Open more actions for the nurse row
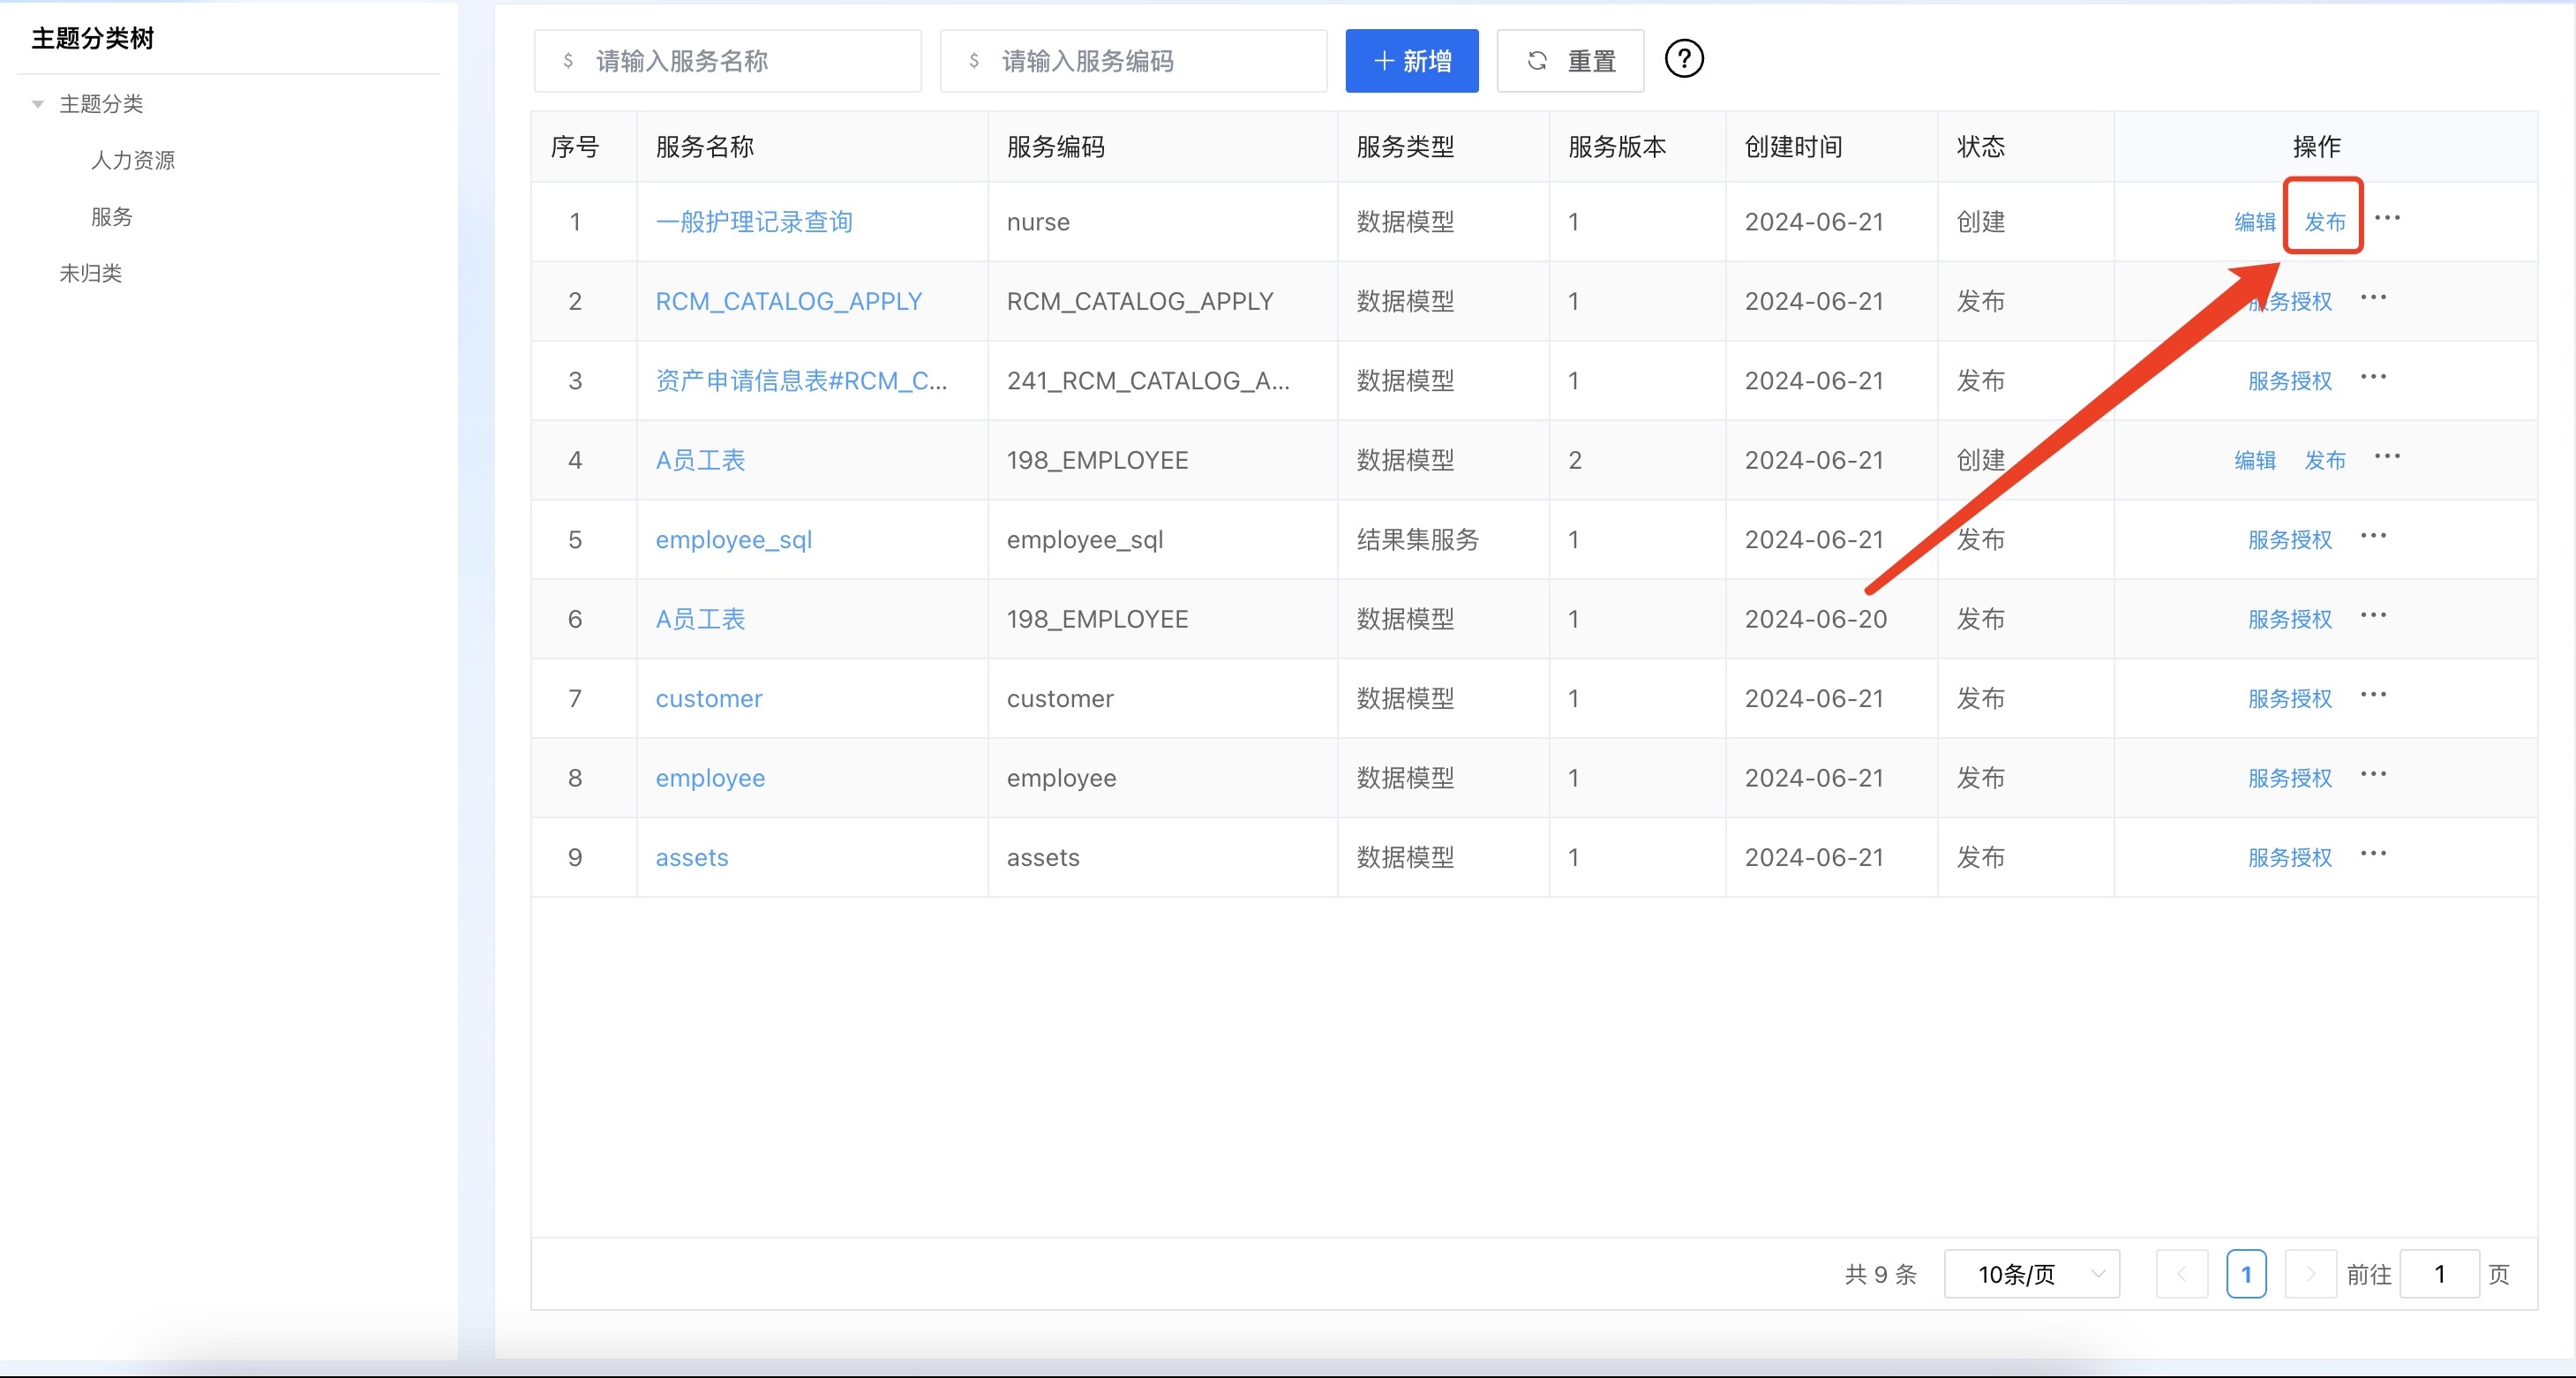2576x1378 pixels. pyautogui.click(x=2387, y=218)
